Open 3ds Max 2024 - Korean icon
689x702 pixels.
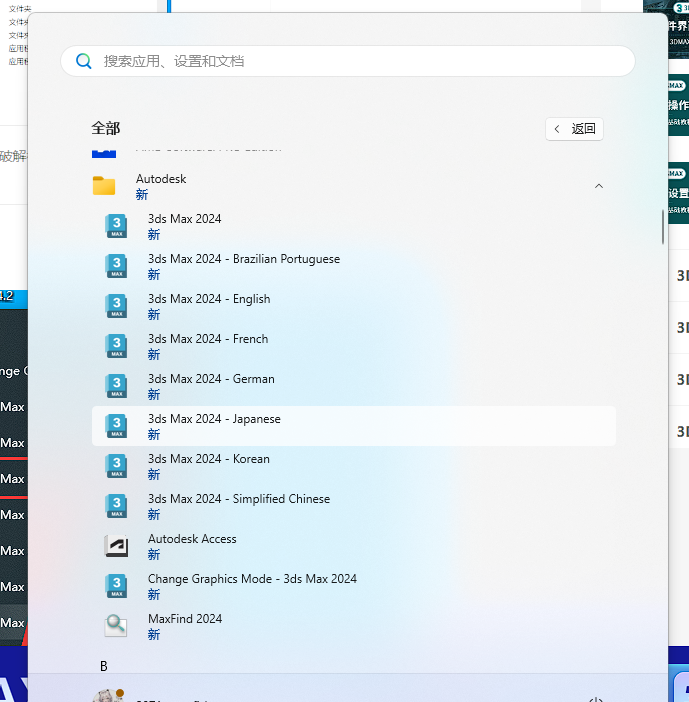point(116,466)
